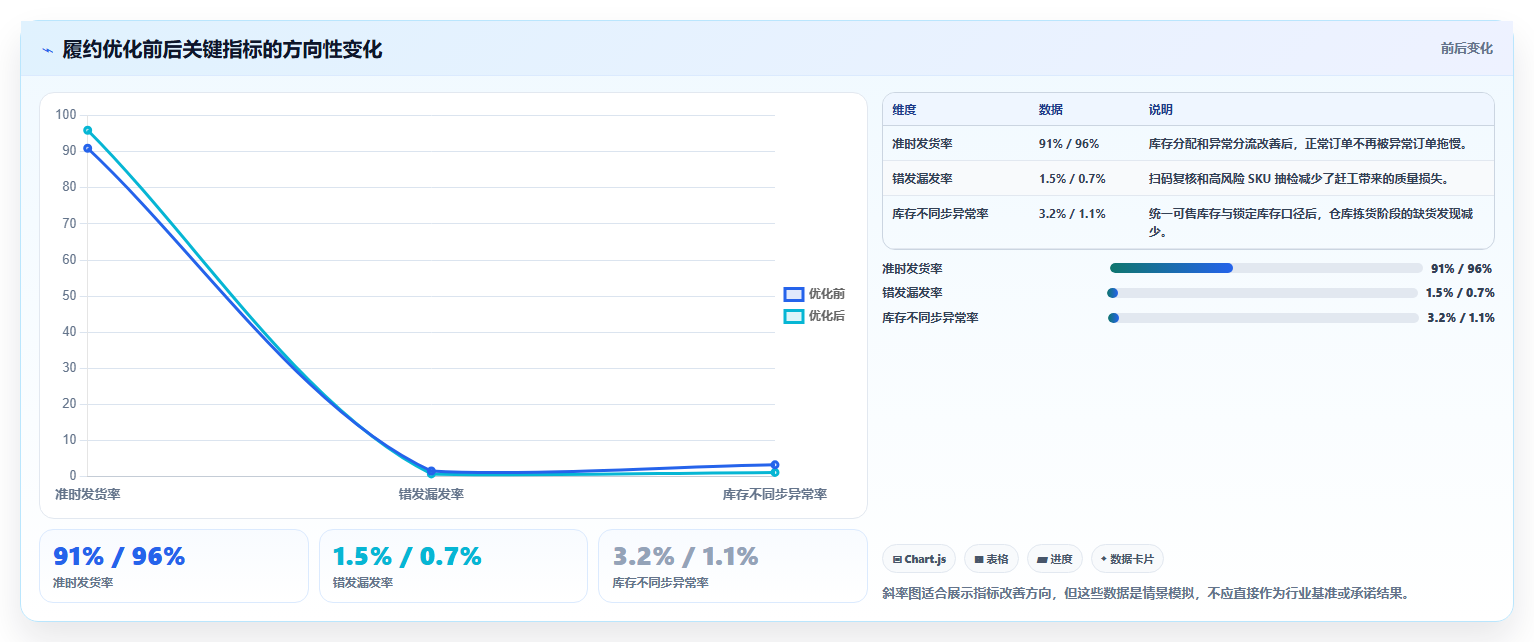Toggle the 优化前 legend entry
The height and width of the screenshot is (642, 1534).
814,294
